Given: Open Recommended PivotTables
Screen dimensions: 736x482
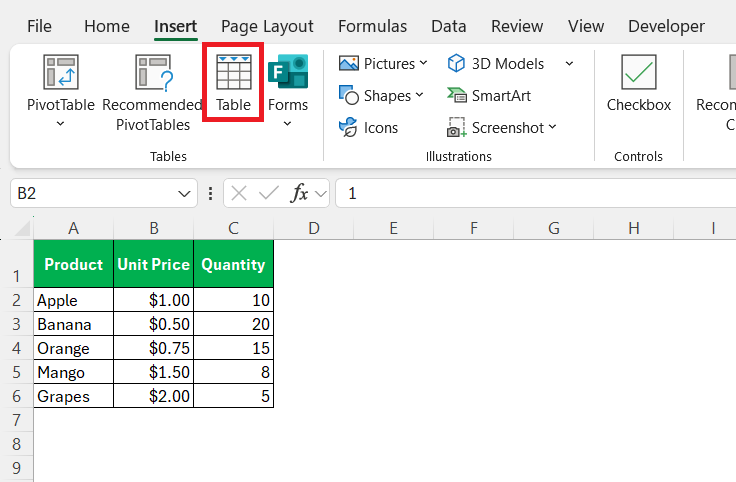Looking at the screenshot, I should click(153, 92).
